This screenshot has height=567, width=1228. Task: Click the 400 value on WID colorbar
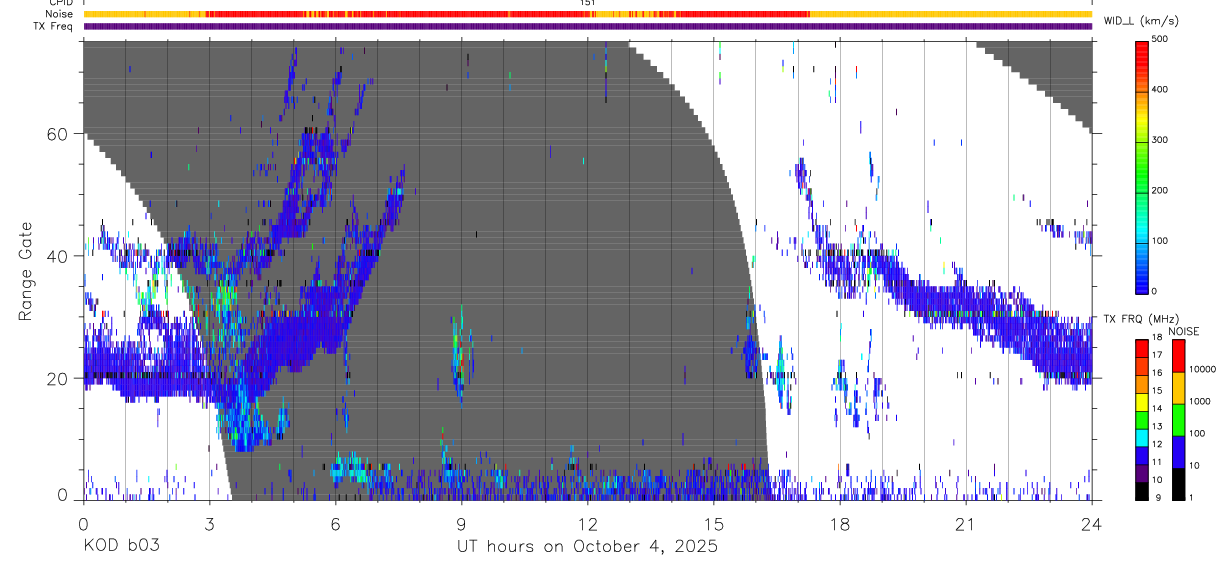coord(1161,90)
